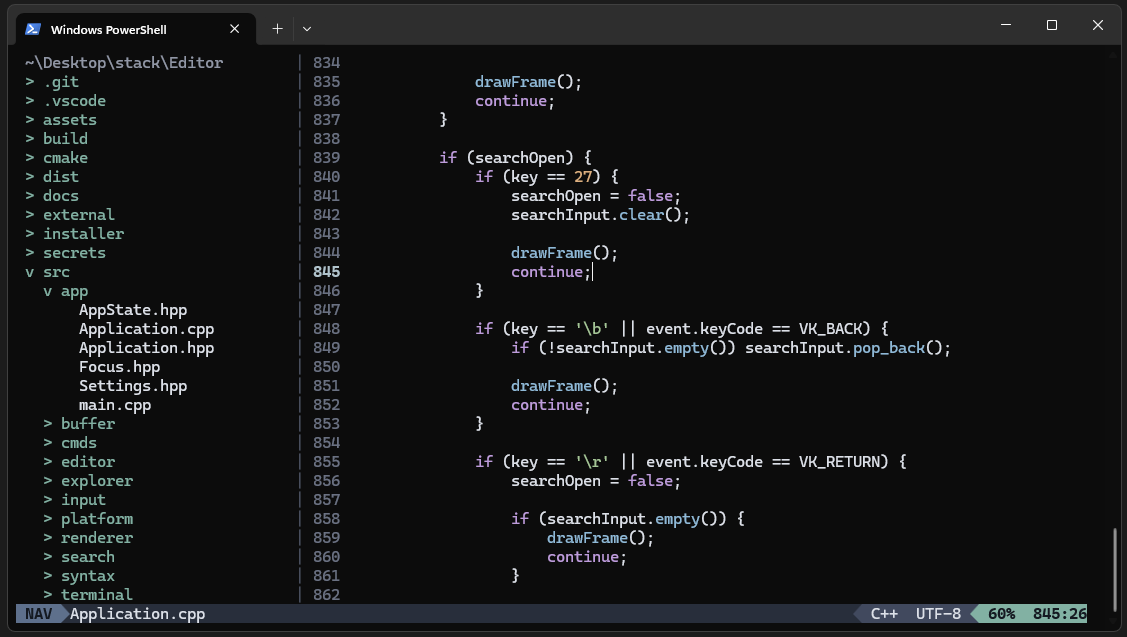Select the Windows PowerShell tab
The width and height of the screenshot is (1127, 637).
pos(136,29)
